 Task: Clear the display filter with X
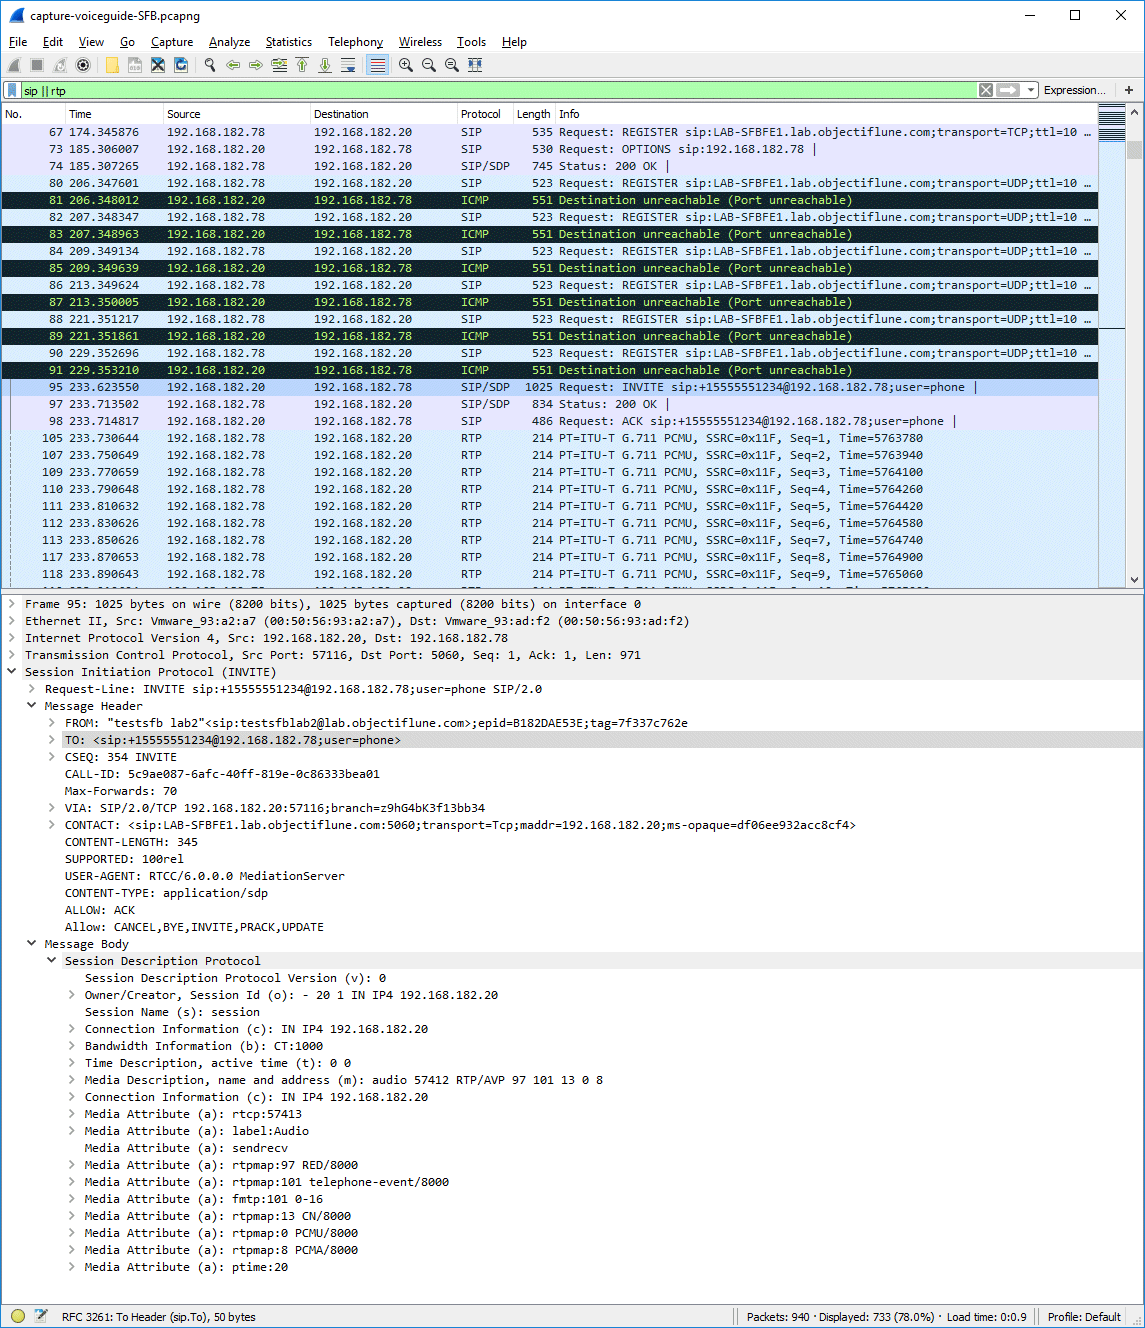point(986,90)
